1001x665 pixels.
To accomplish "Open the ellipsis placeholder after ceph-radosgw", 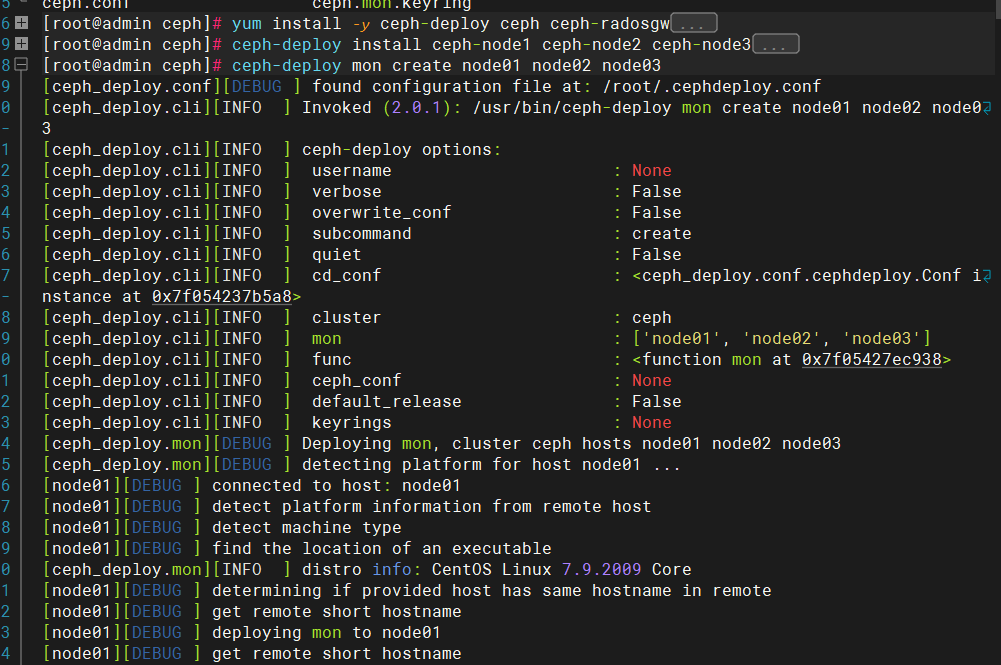I will 694,24.
